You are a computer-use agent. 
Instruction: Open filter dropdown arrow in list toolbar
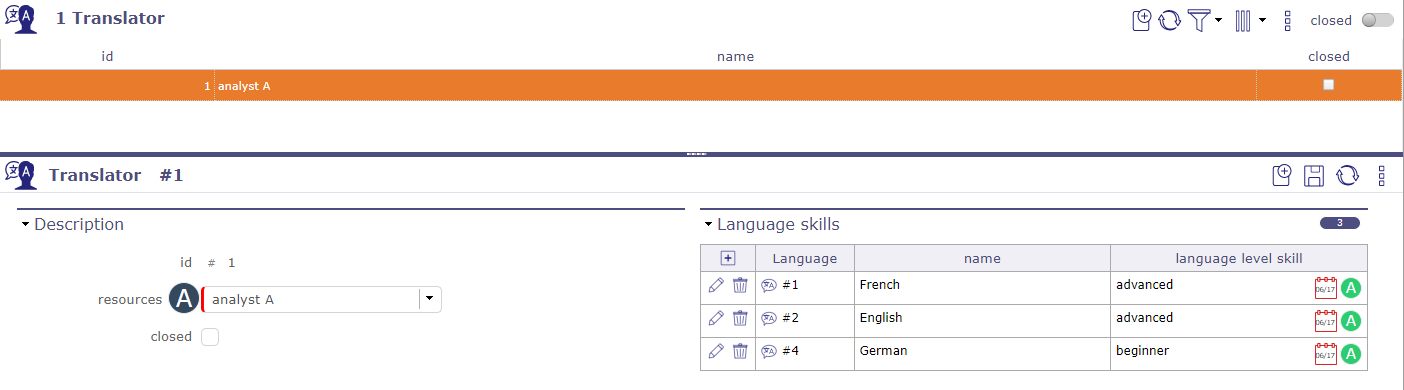pyautogui.click(x=1219, y=20)
